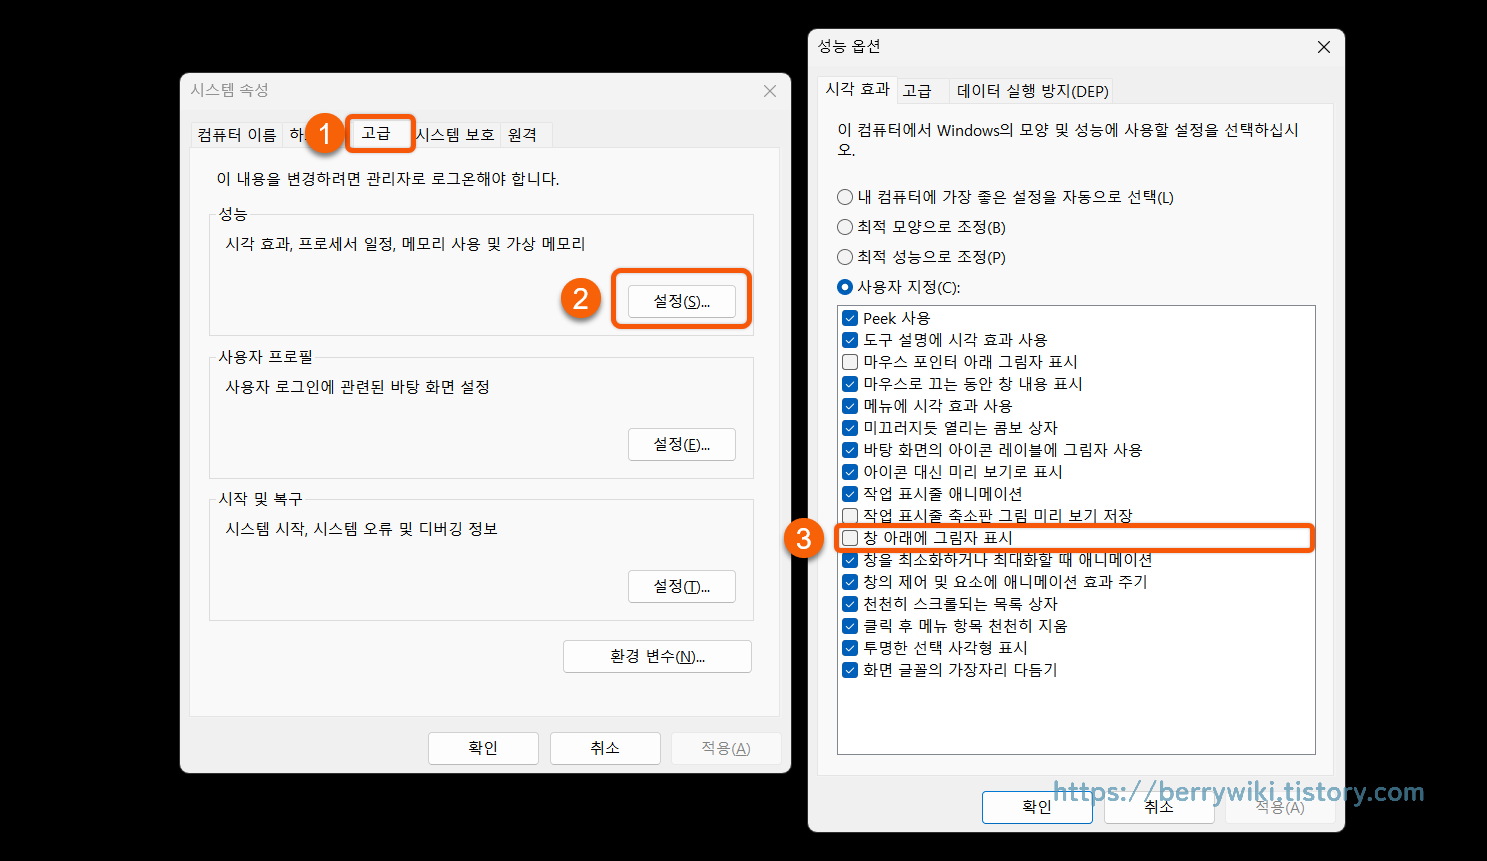Toggle 창을 최소화하거나 최대화할 때 애니메이션
This screenshot has width=1487, height=861.
click(850, 560)
